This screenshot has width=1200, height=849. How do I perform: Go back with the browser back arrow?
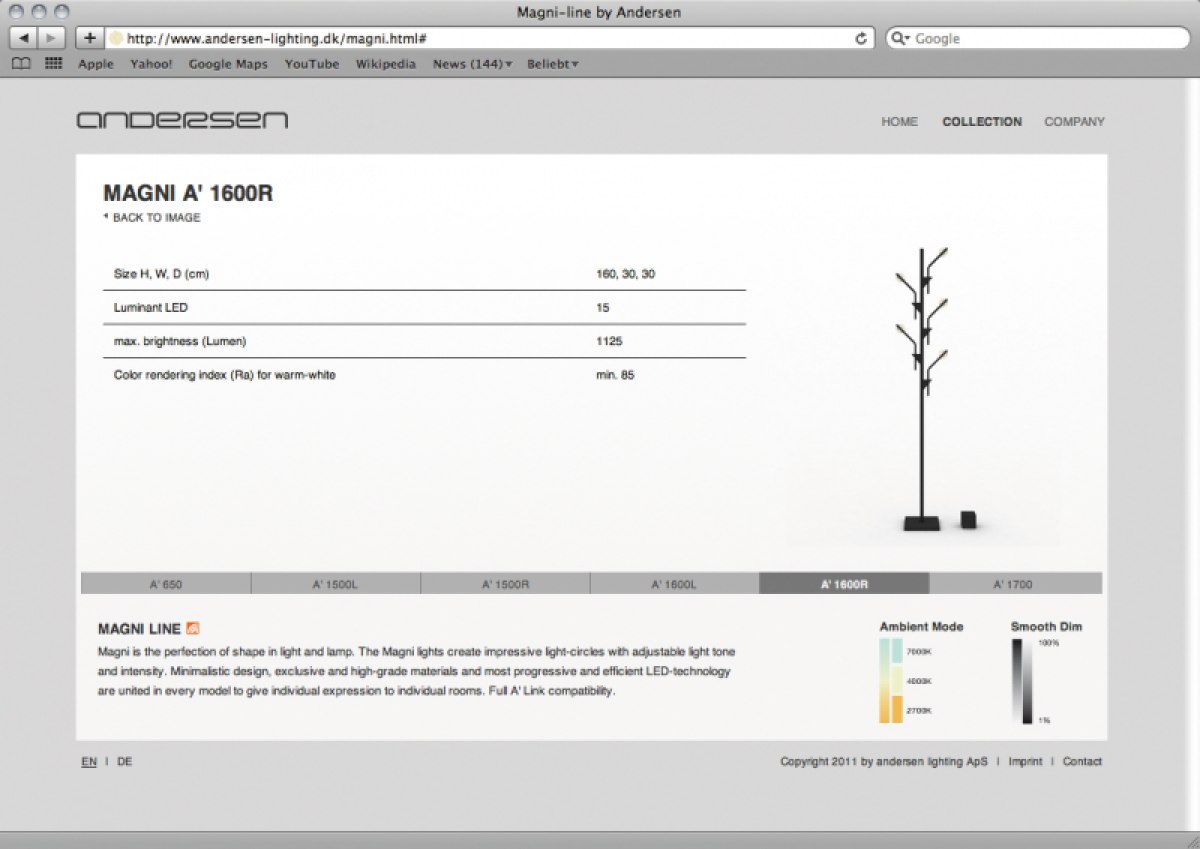tap(23, 38)
